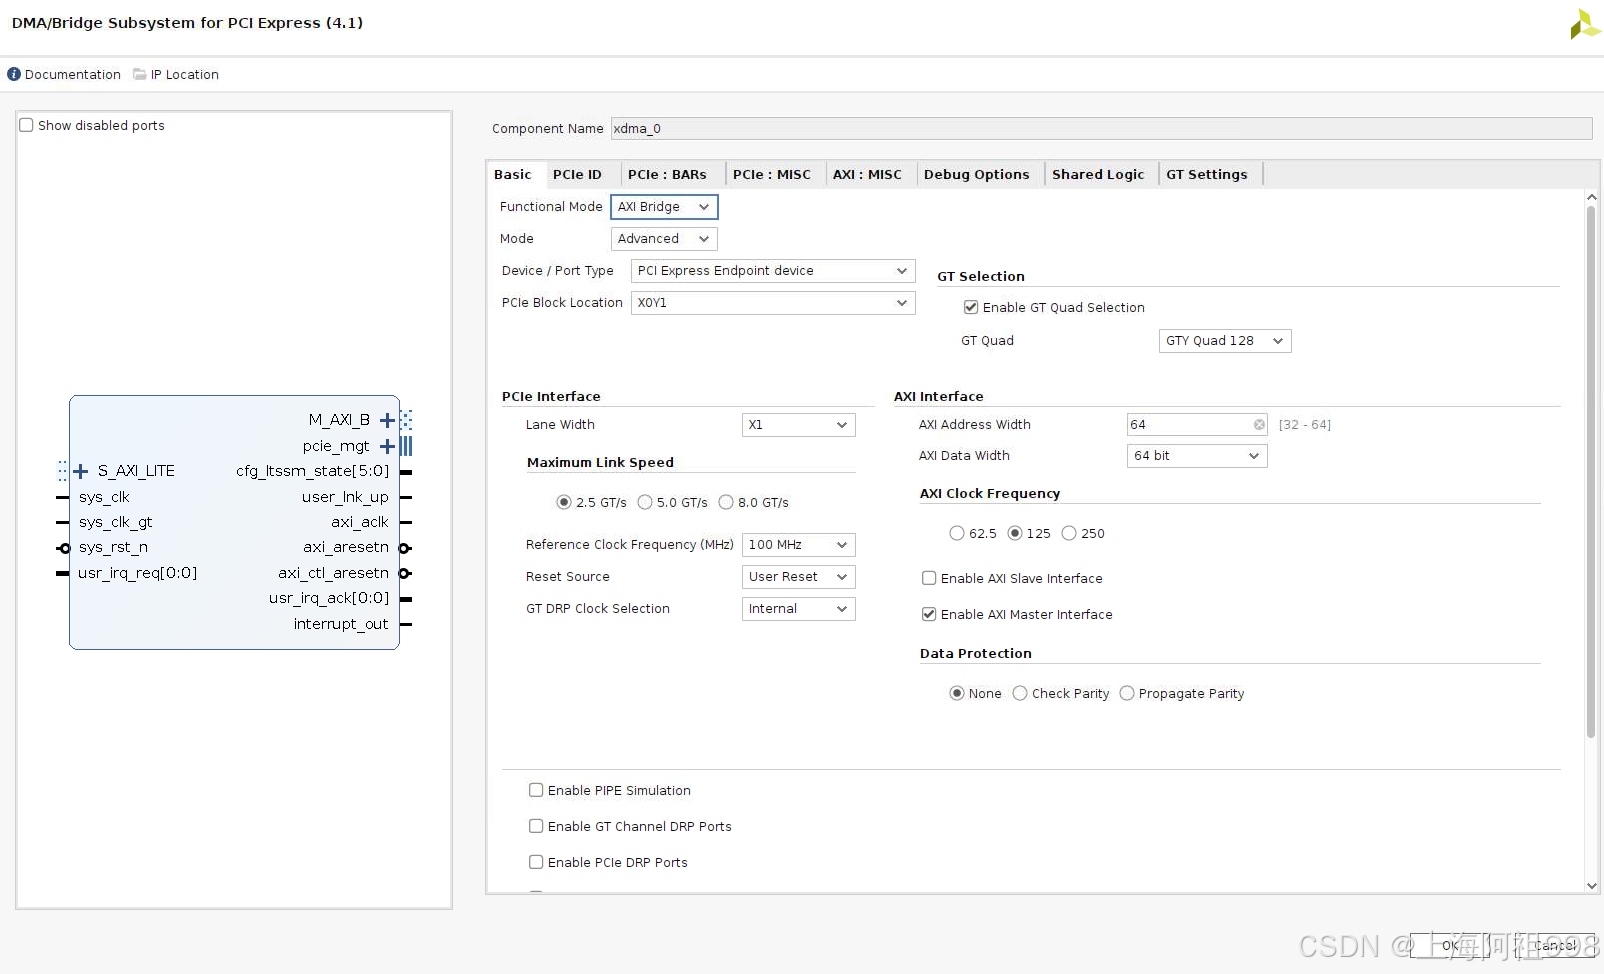Toggle Show disabled ports checkbox

point(27,126)
